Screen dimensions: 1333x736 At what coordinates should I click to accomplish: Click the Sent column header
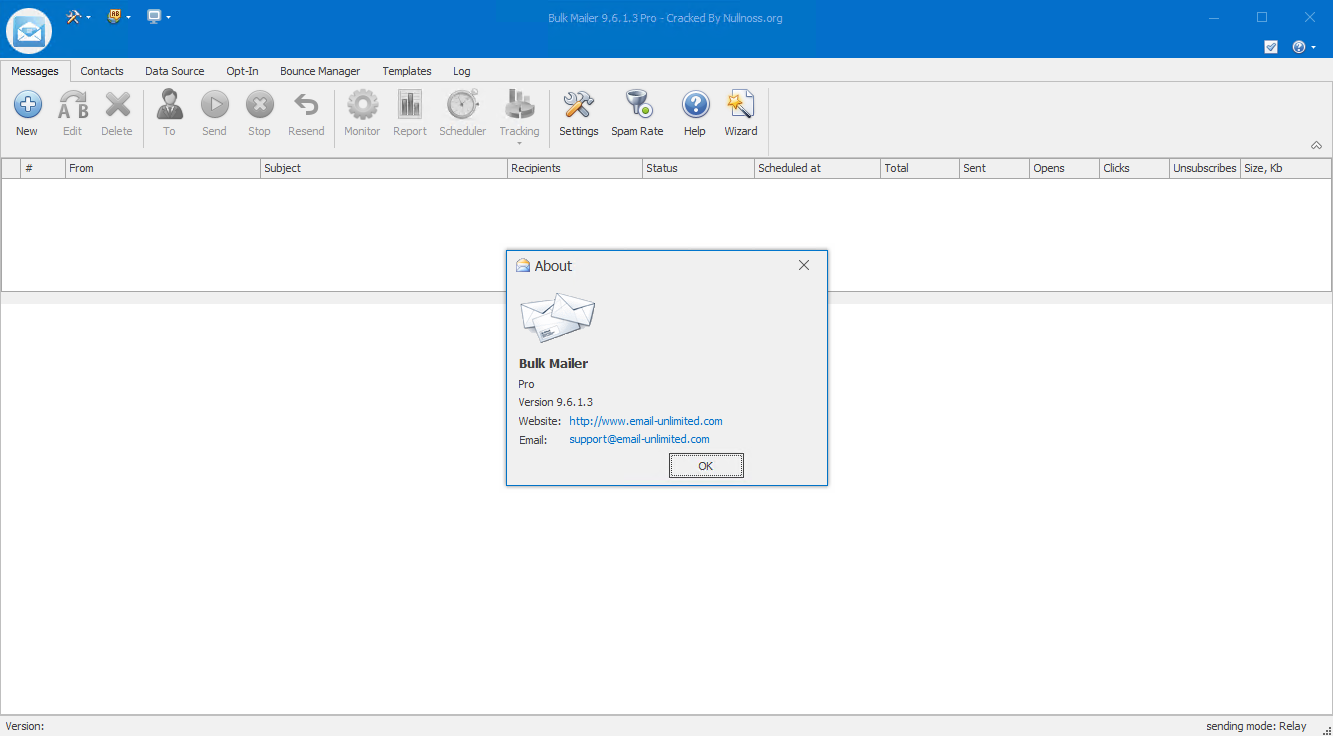(x=994, y=168)
